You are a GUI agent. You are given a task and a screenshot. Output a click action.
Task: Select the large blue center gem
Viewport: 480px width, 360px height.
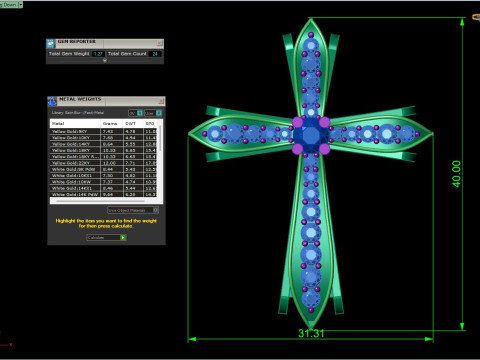(311, 135)
